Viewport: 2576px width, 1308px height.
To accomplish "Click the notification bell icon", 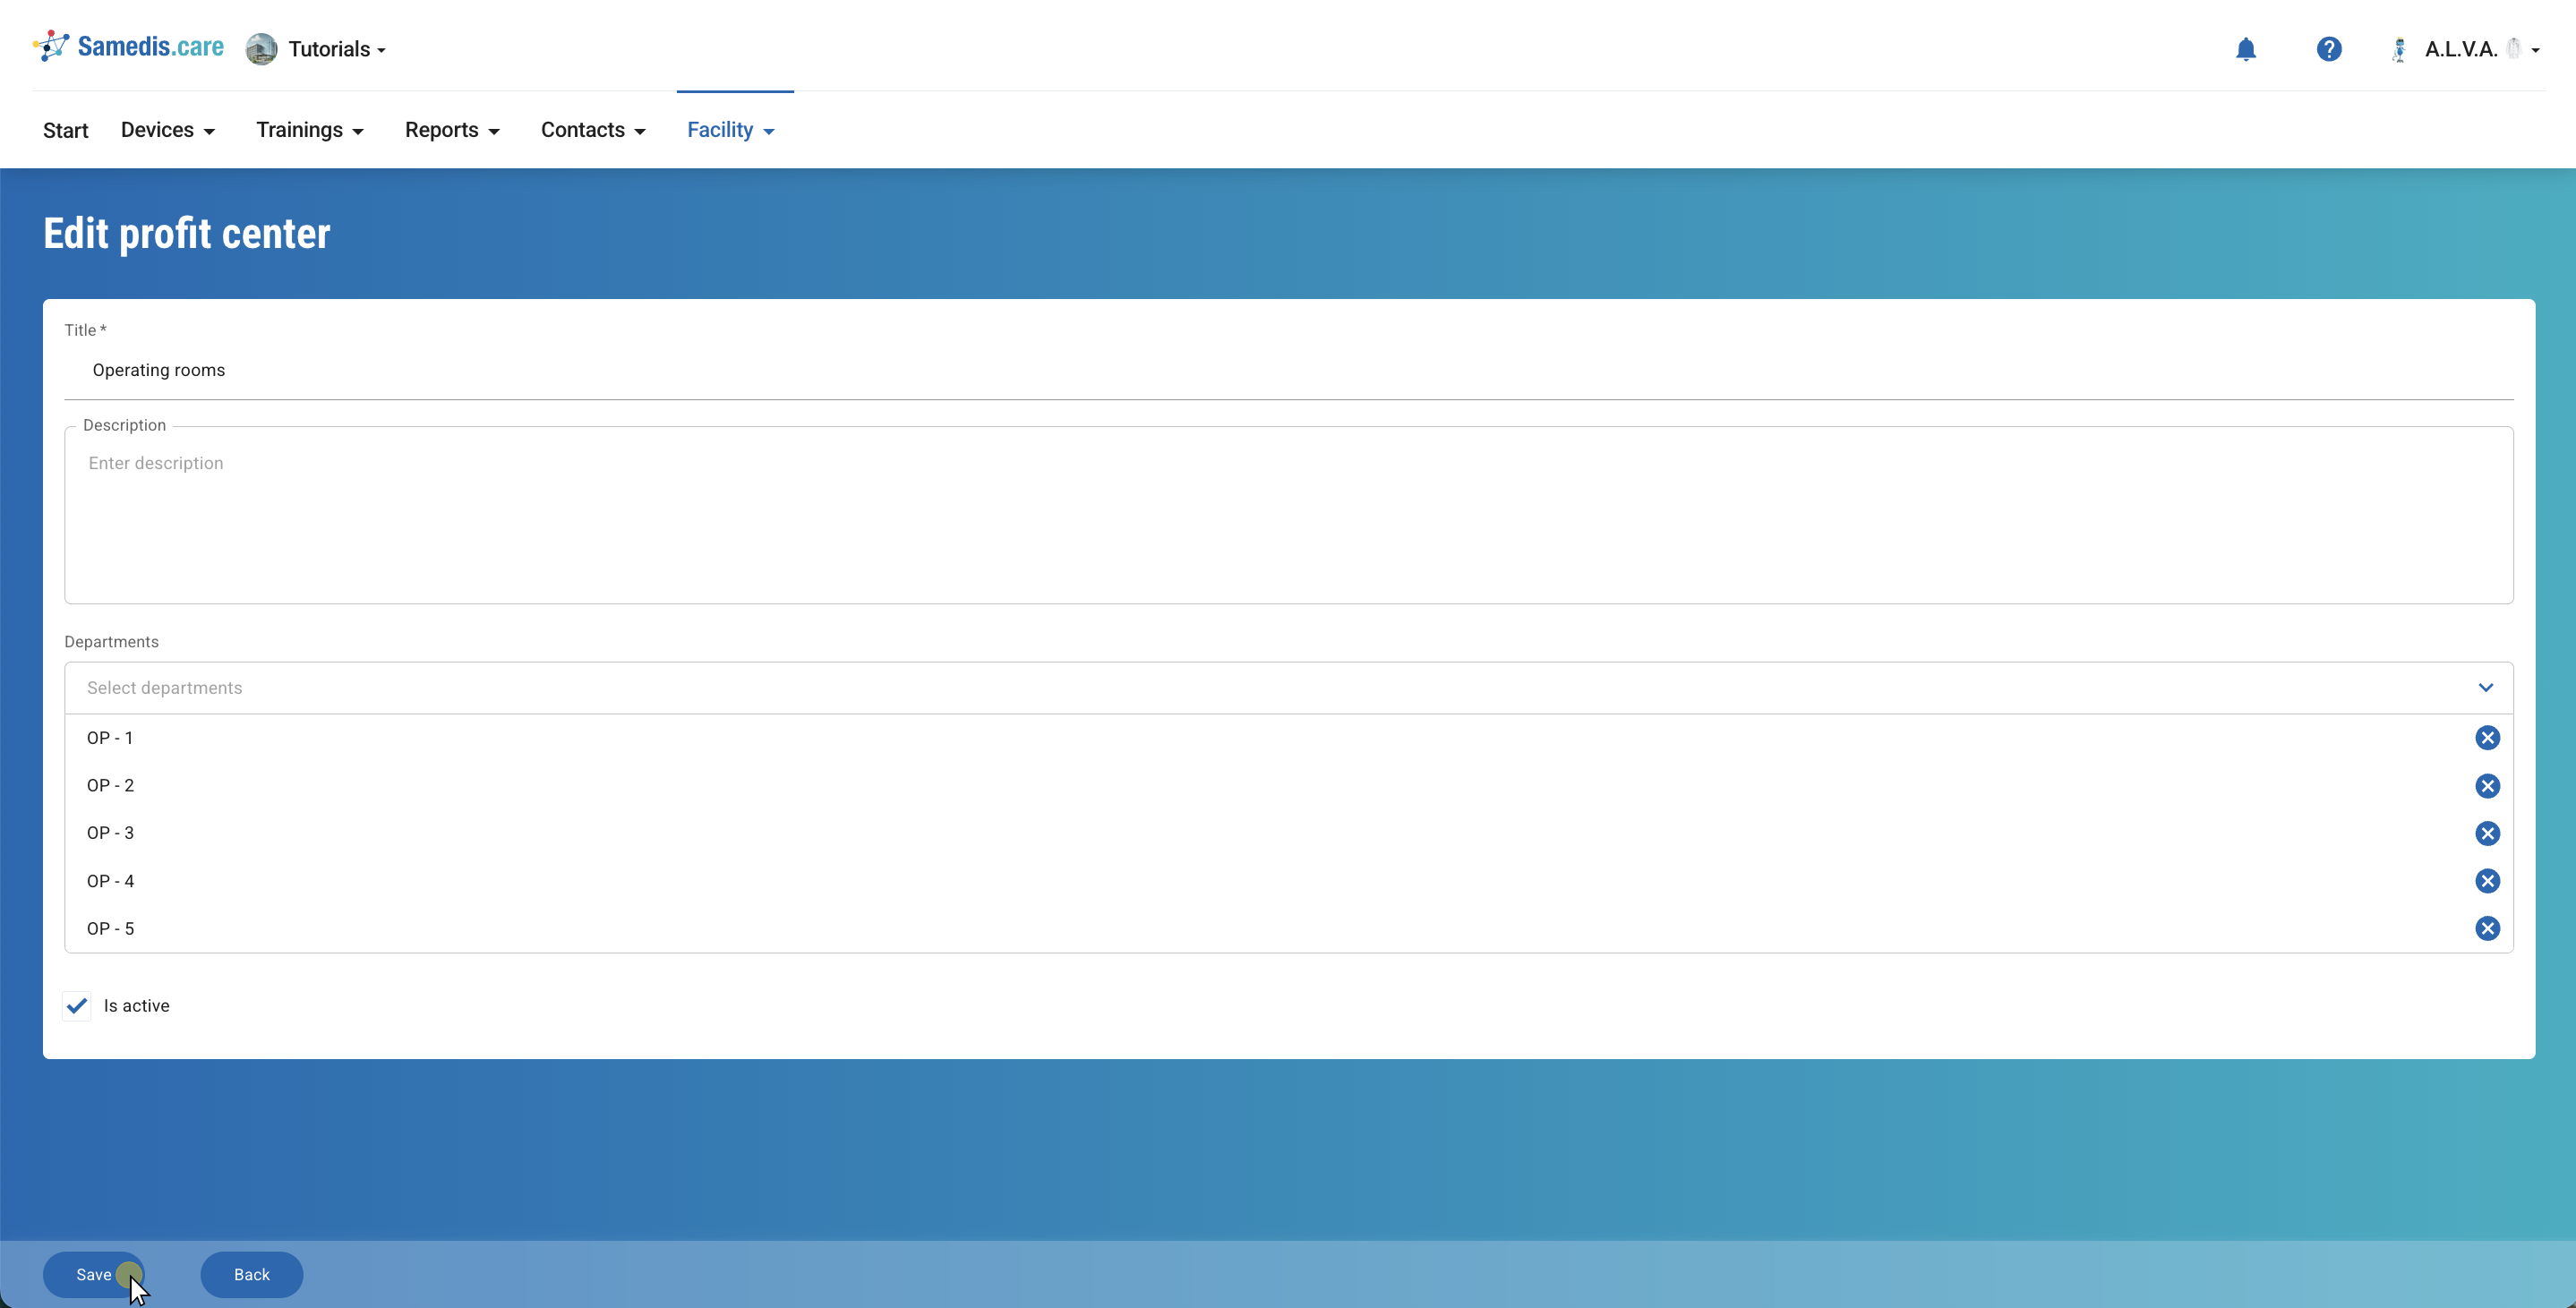I will coord(2245,49).
